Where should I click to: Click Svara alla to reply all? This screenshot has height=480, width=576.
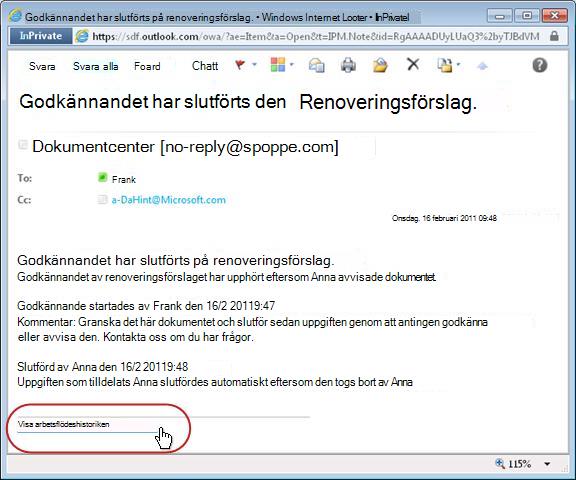coord(96,66)
